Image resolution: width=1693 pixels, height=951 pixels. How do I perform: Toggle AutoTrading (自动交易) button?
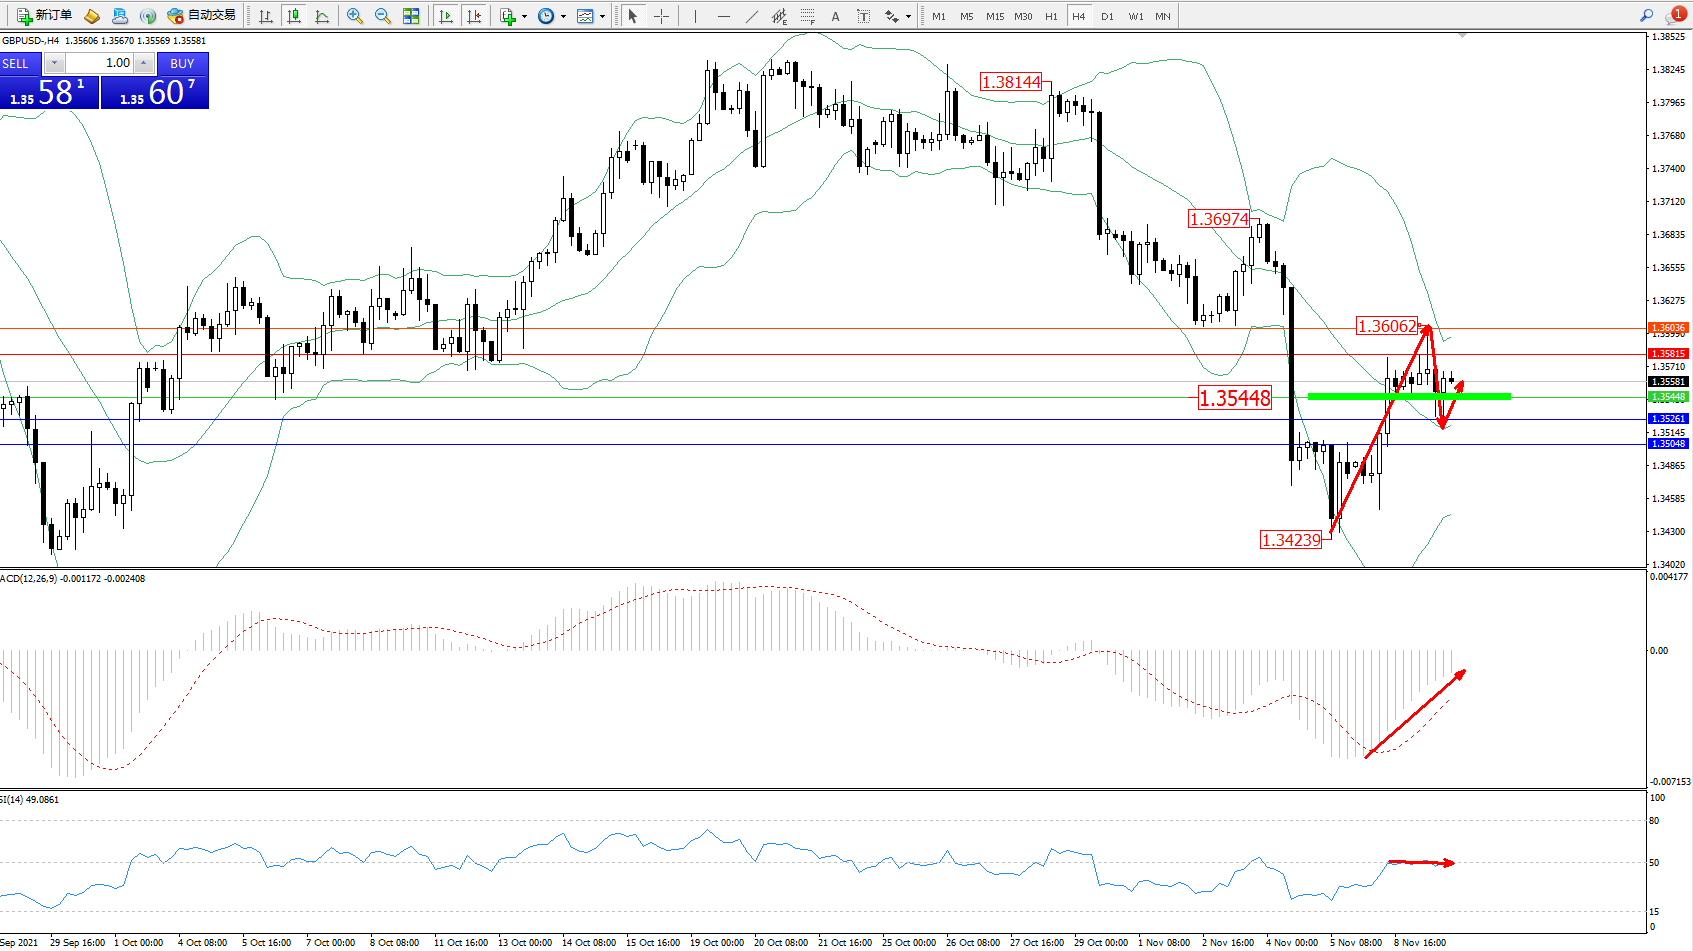pos(201,15)
